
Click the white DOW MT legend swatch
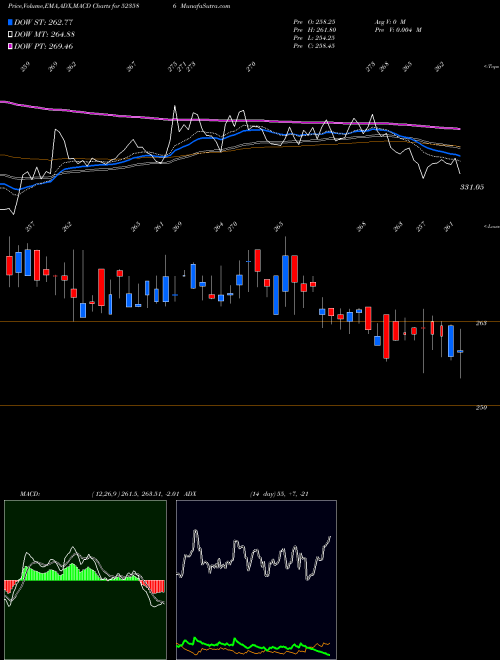coord(10,34)
